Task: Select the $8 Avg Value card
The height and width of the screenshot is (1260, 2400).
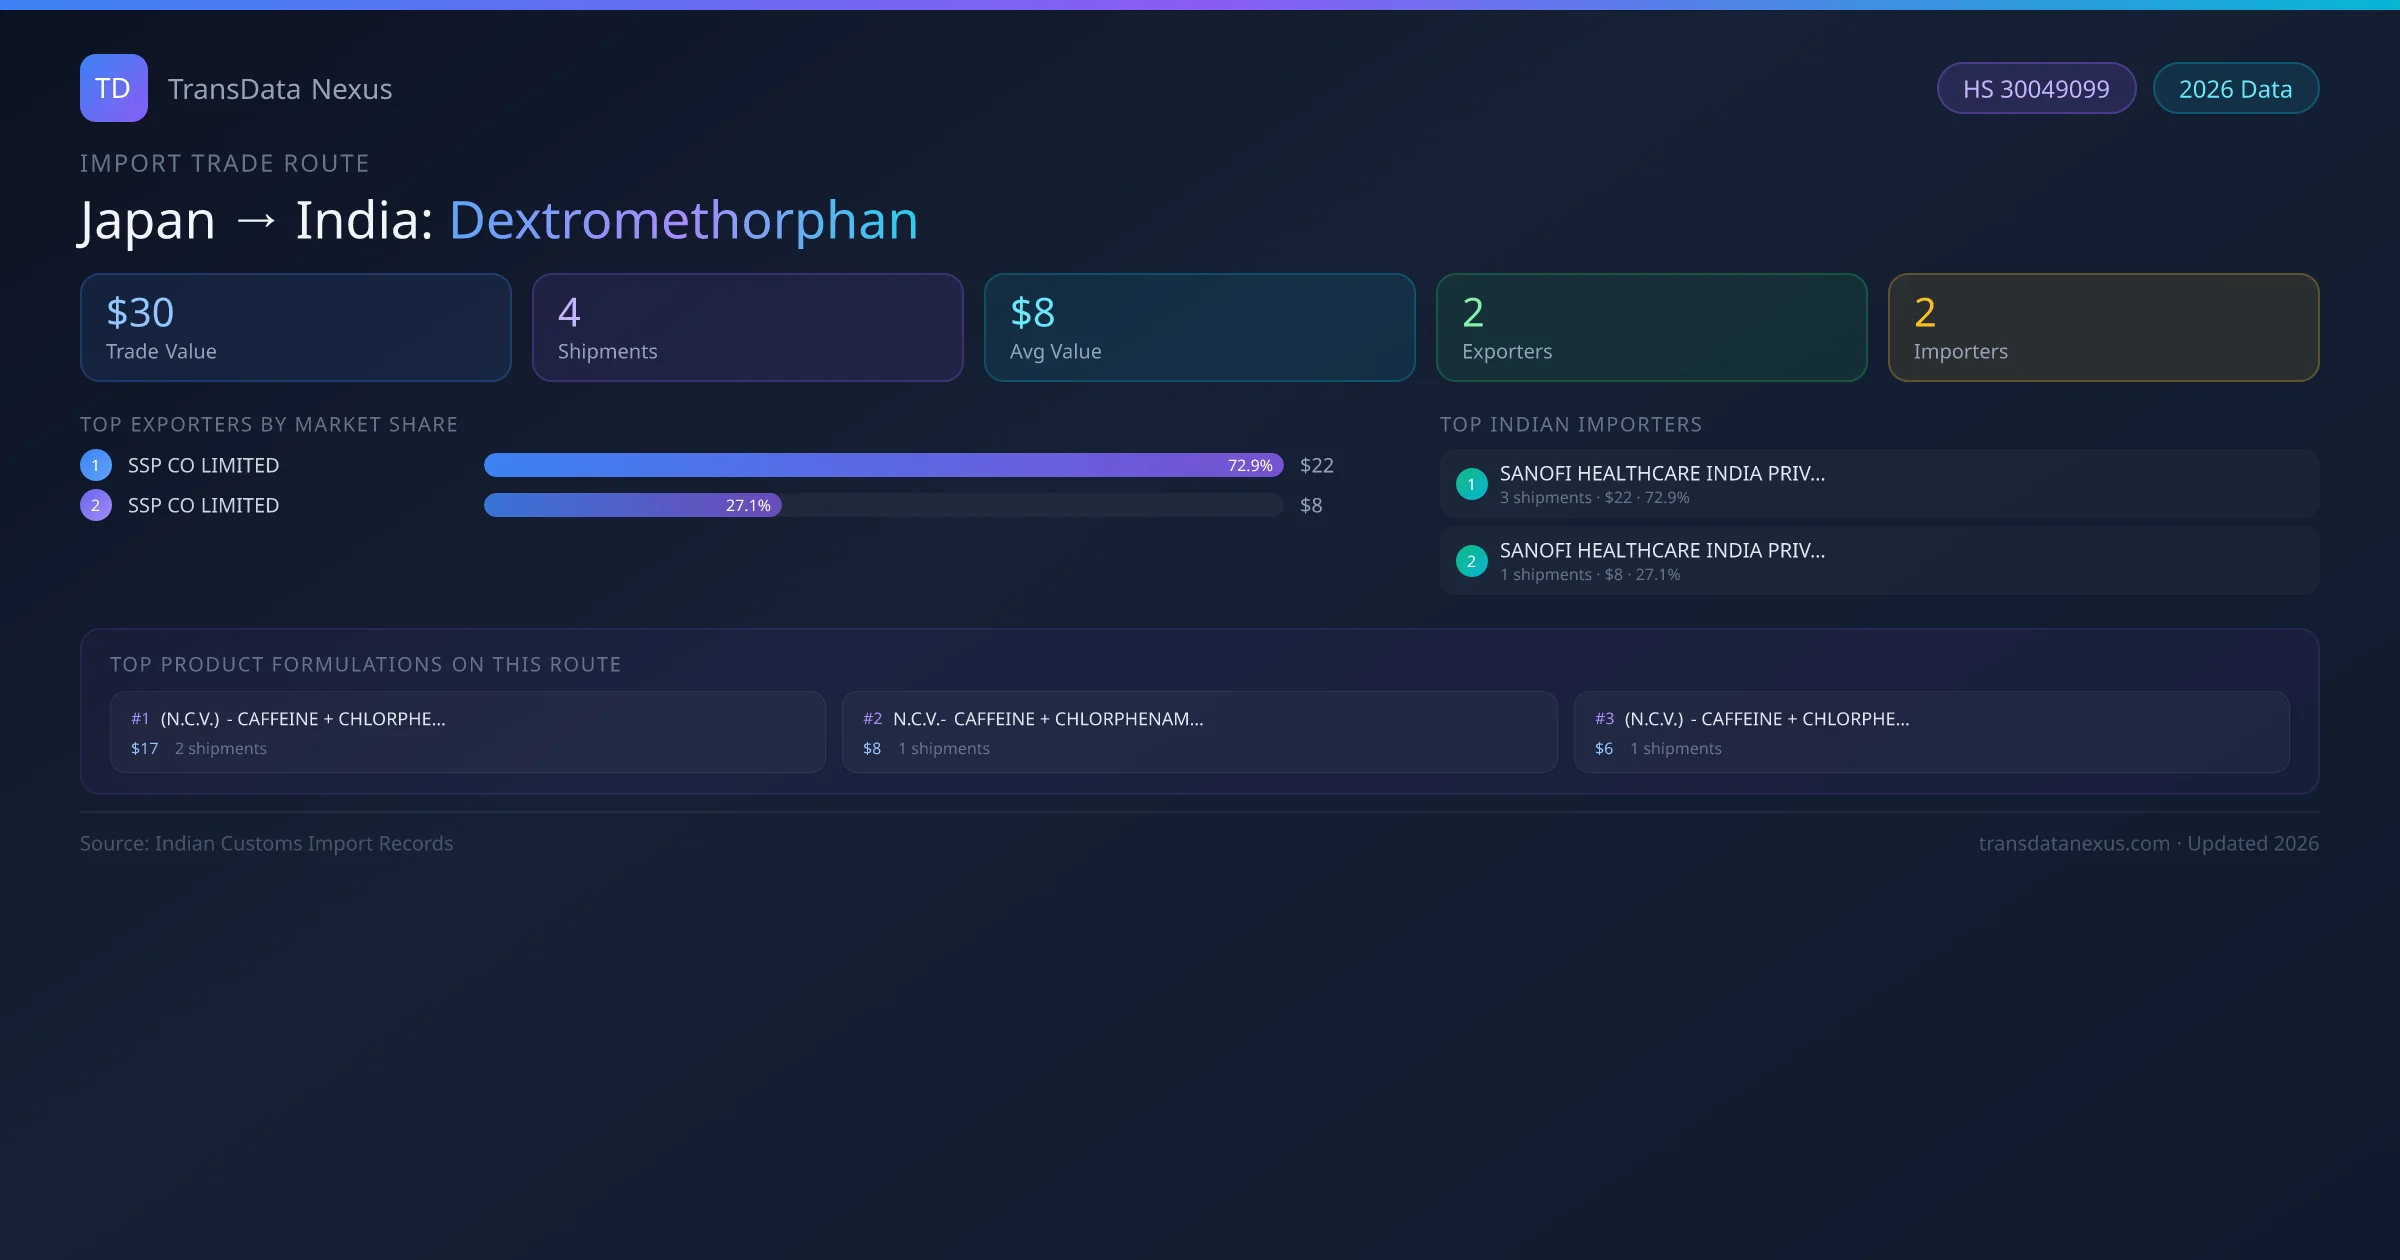Action: click(1199, 328)
